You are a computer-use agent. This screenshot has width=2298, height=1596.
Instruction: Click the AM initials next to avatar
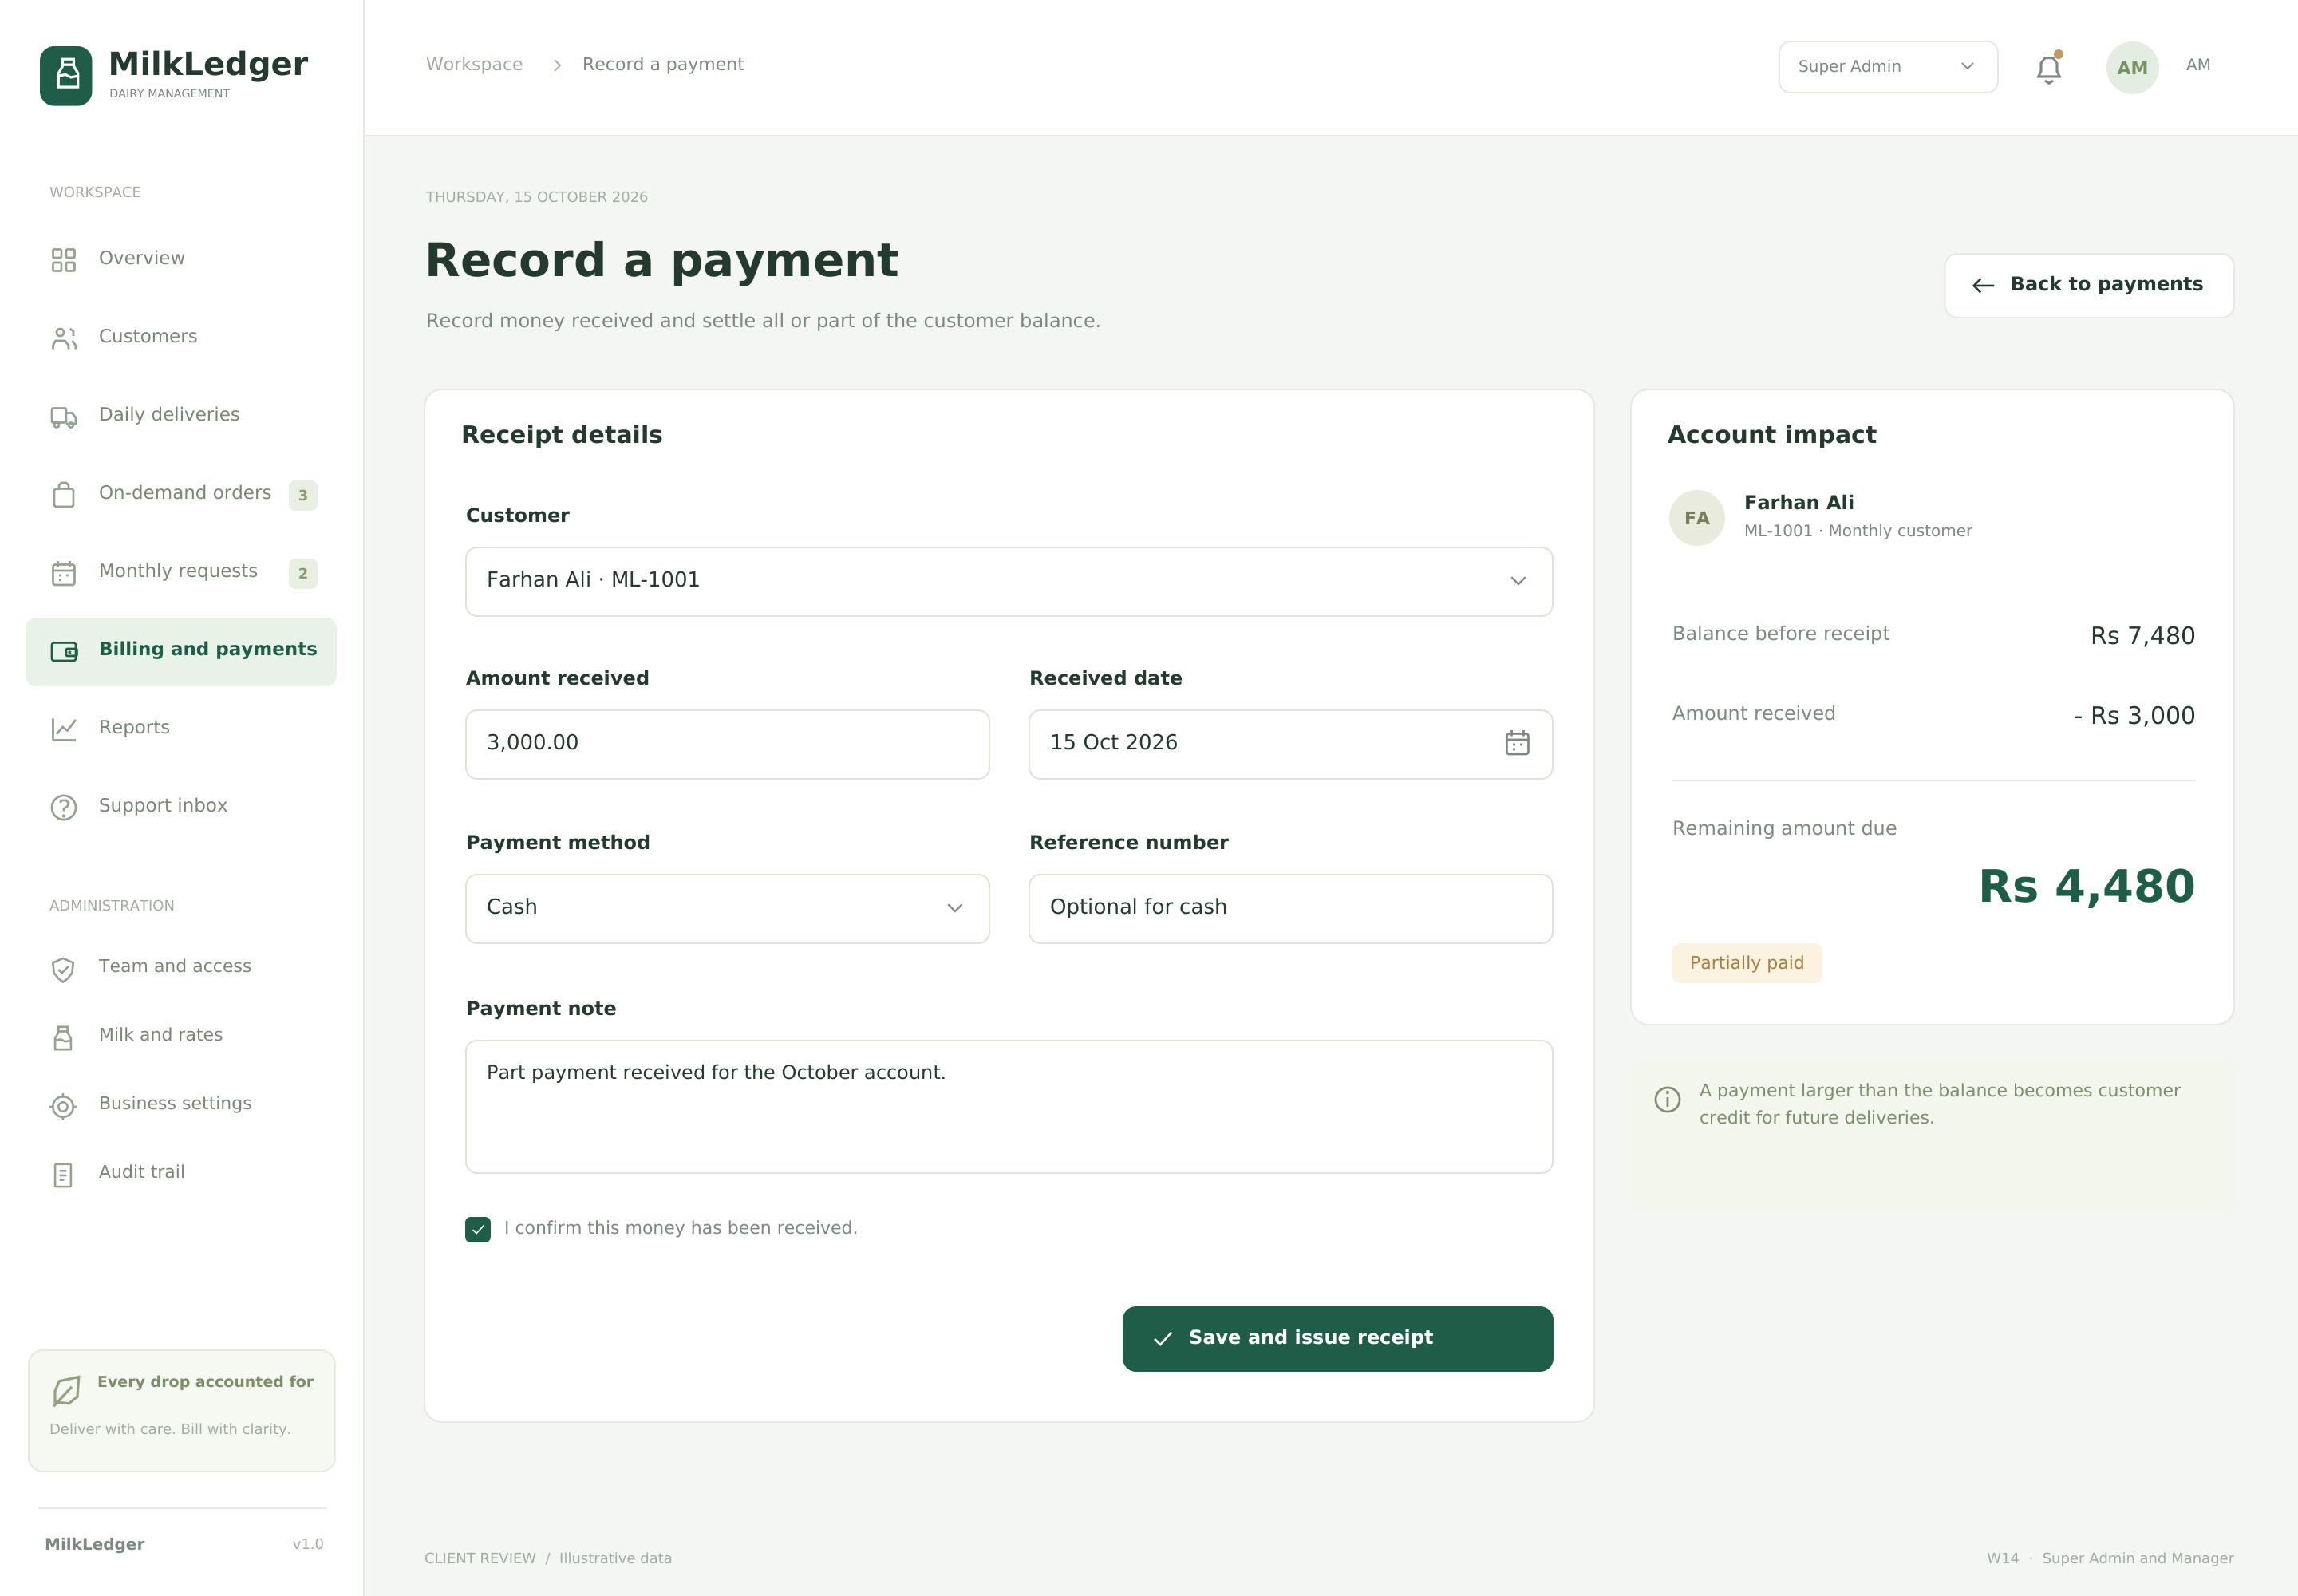tap(2198, 65)
